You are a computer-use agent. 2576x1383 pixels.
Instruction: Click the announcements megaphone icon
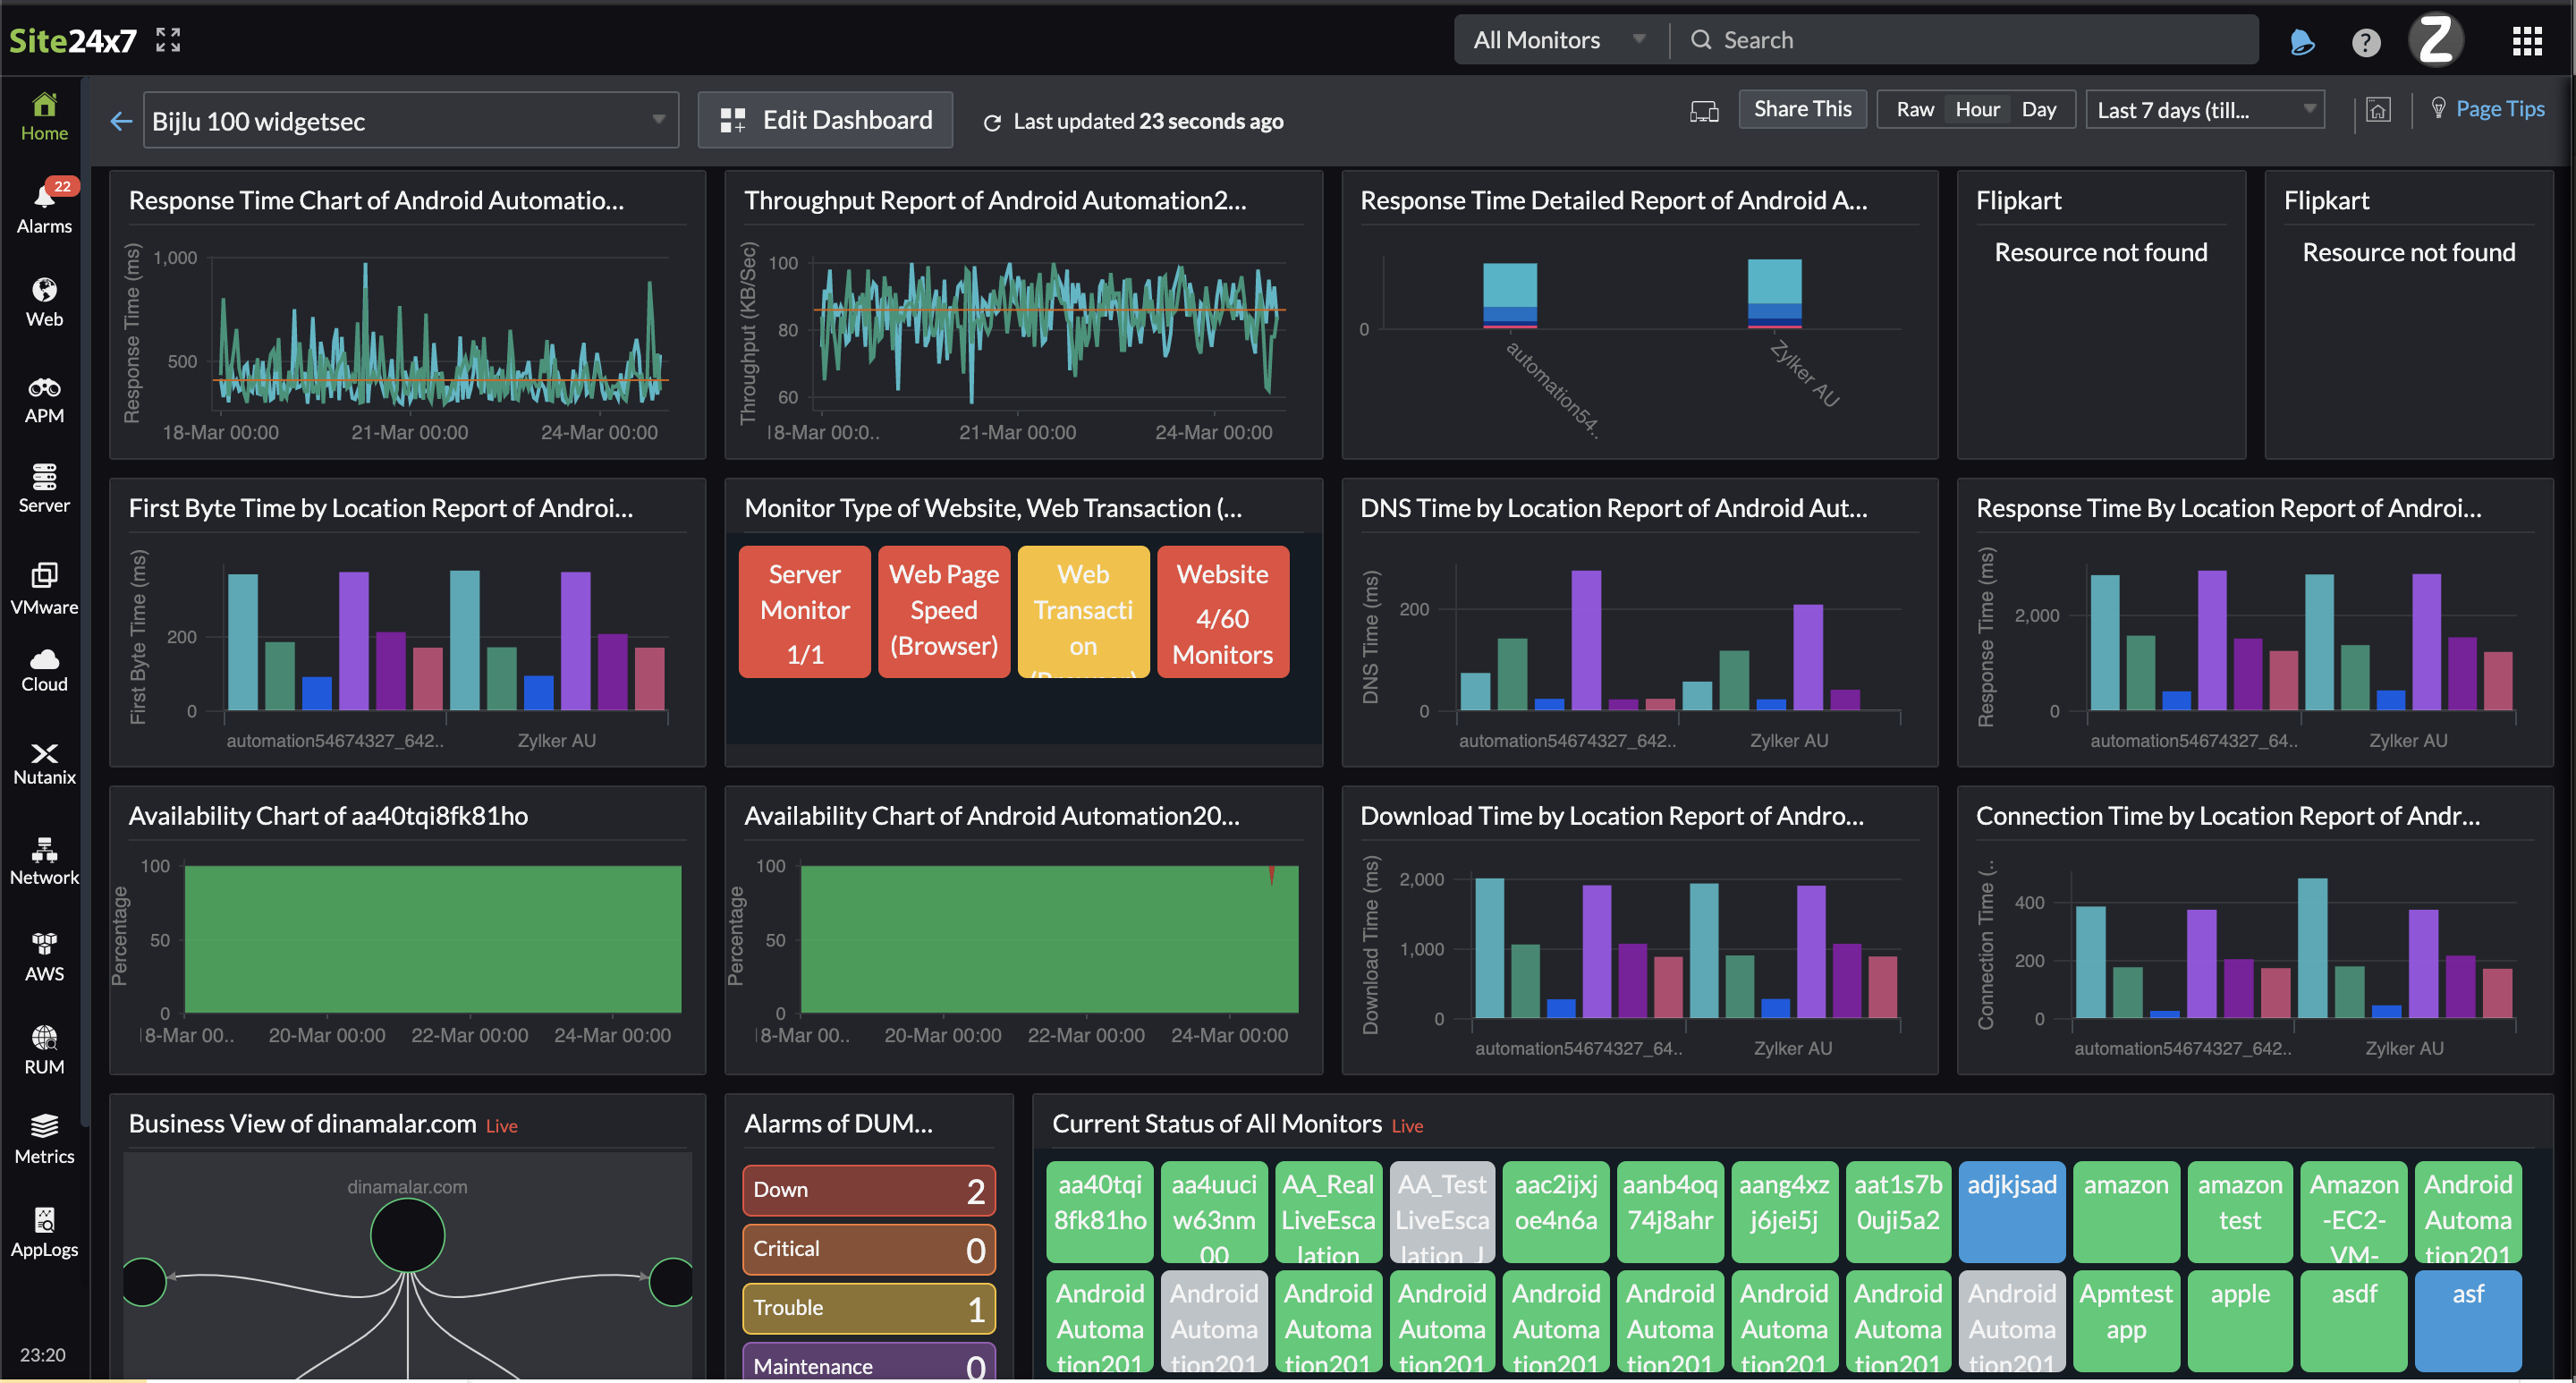click(x=2301, y=41)
